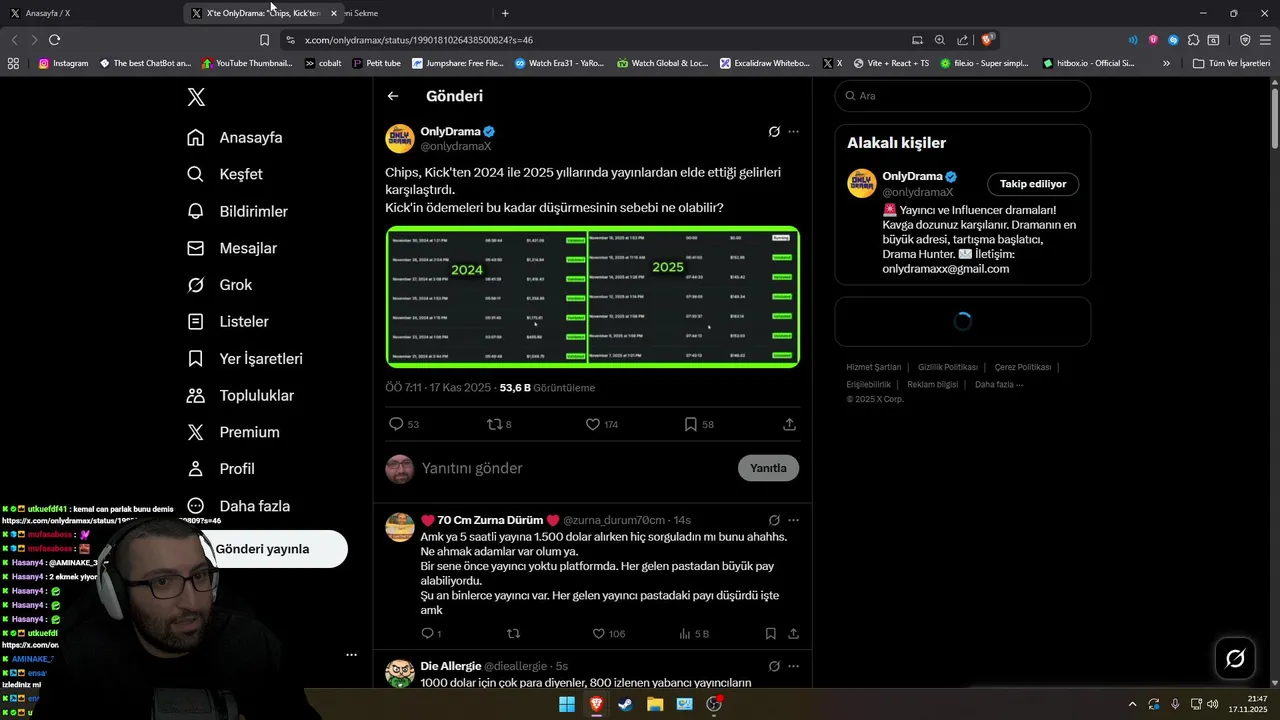Open Çerez Politikası link

pyautogui.click(x=1023, y=367)
